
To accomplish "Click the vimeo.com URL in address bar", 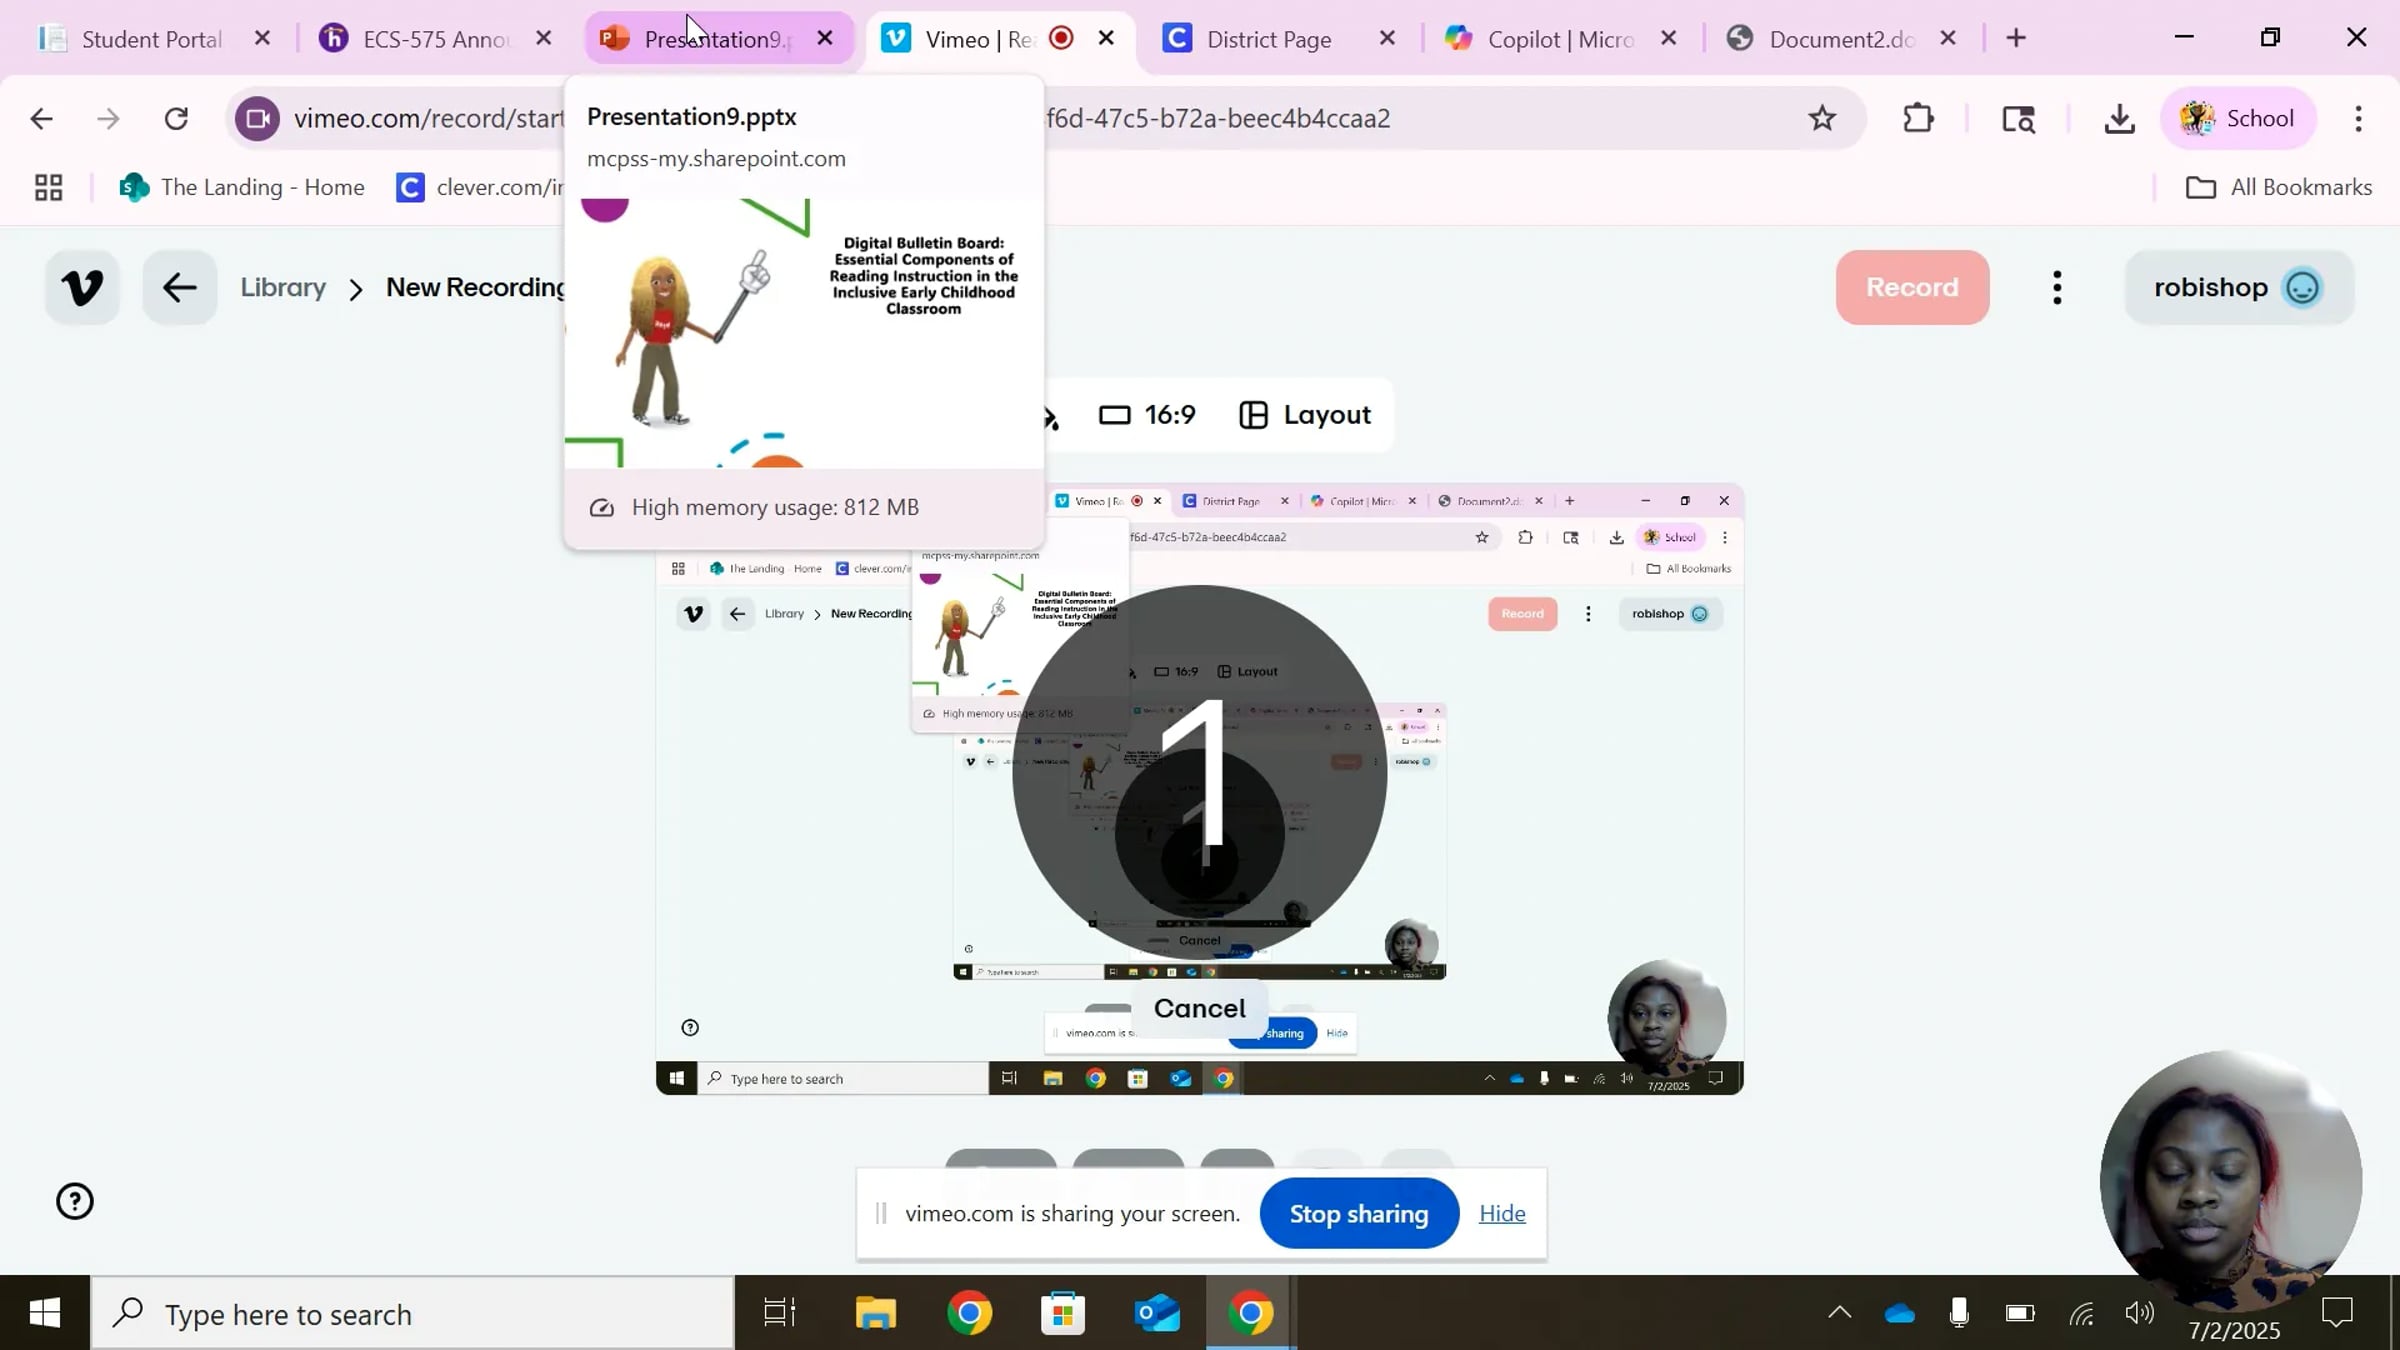I will coord(429,118).
